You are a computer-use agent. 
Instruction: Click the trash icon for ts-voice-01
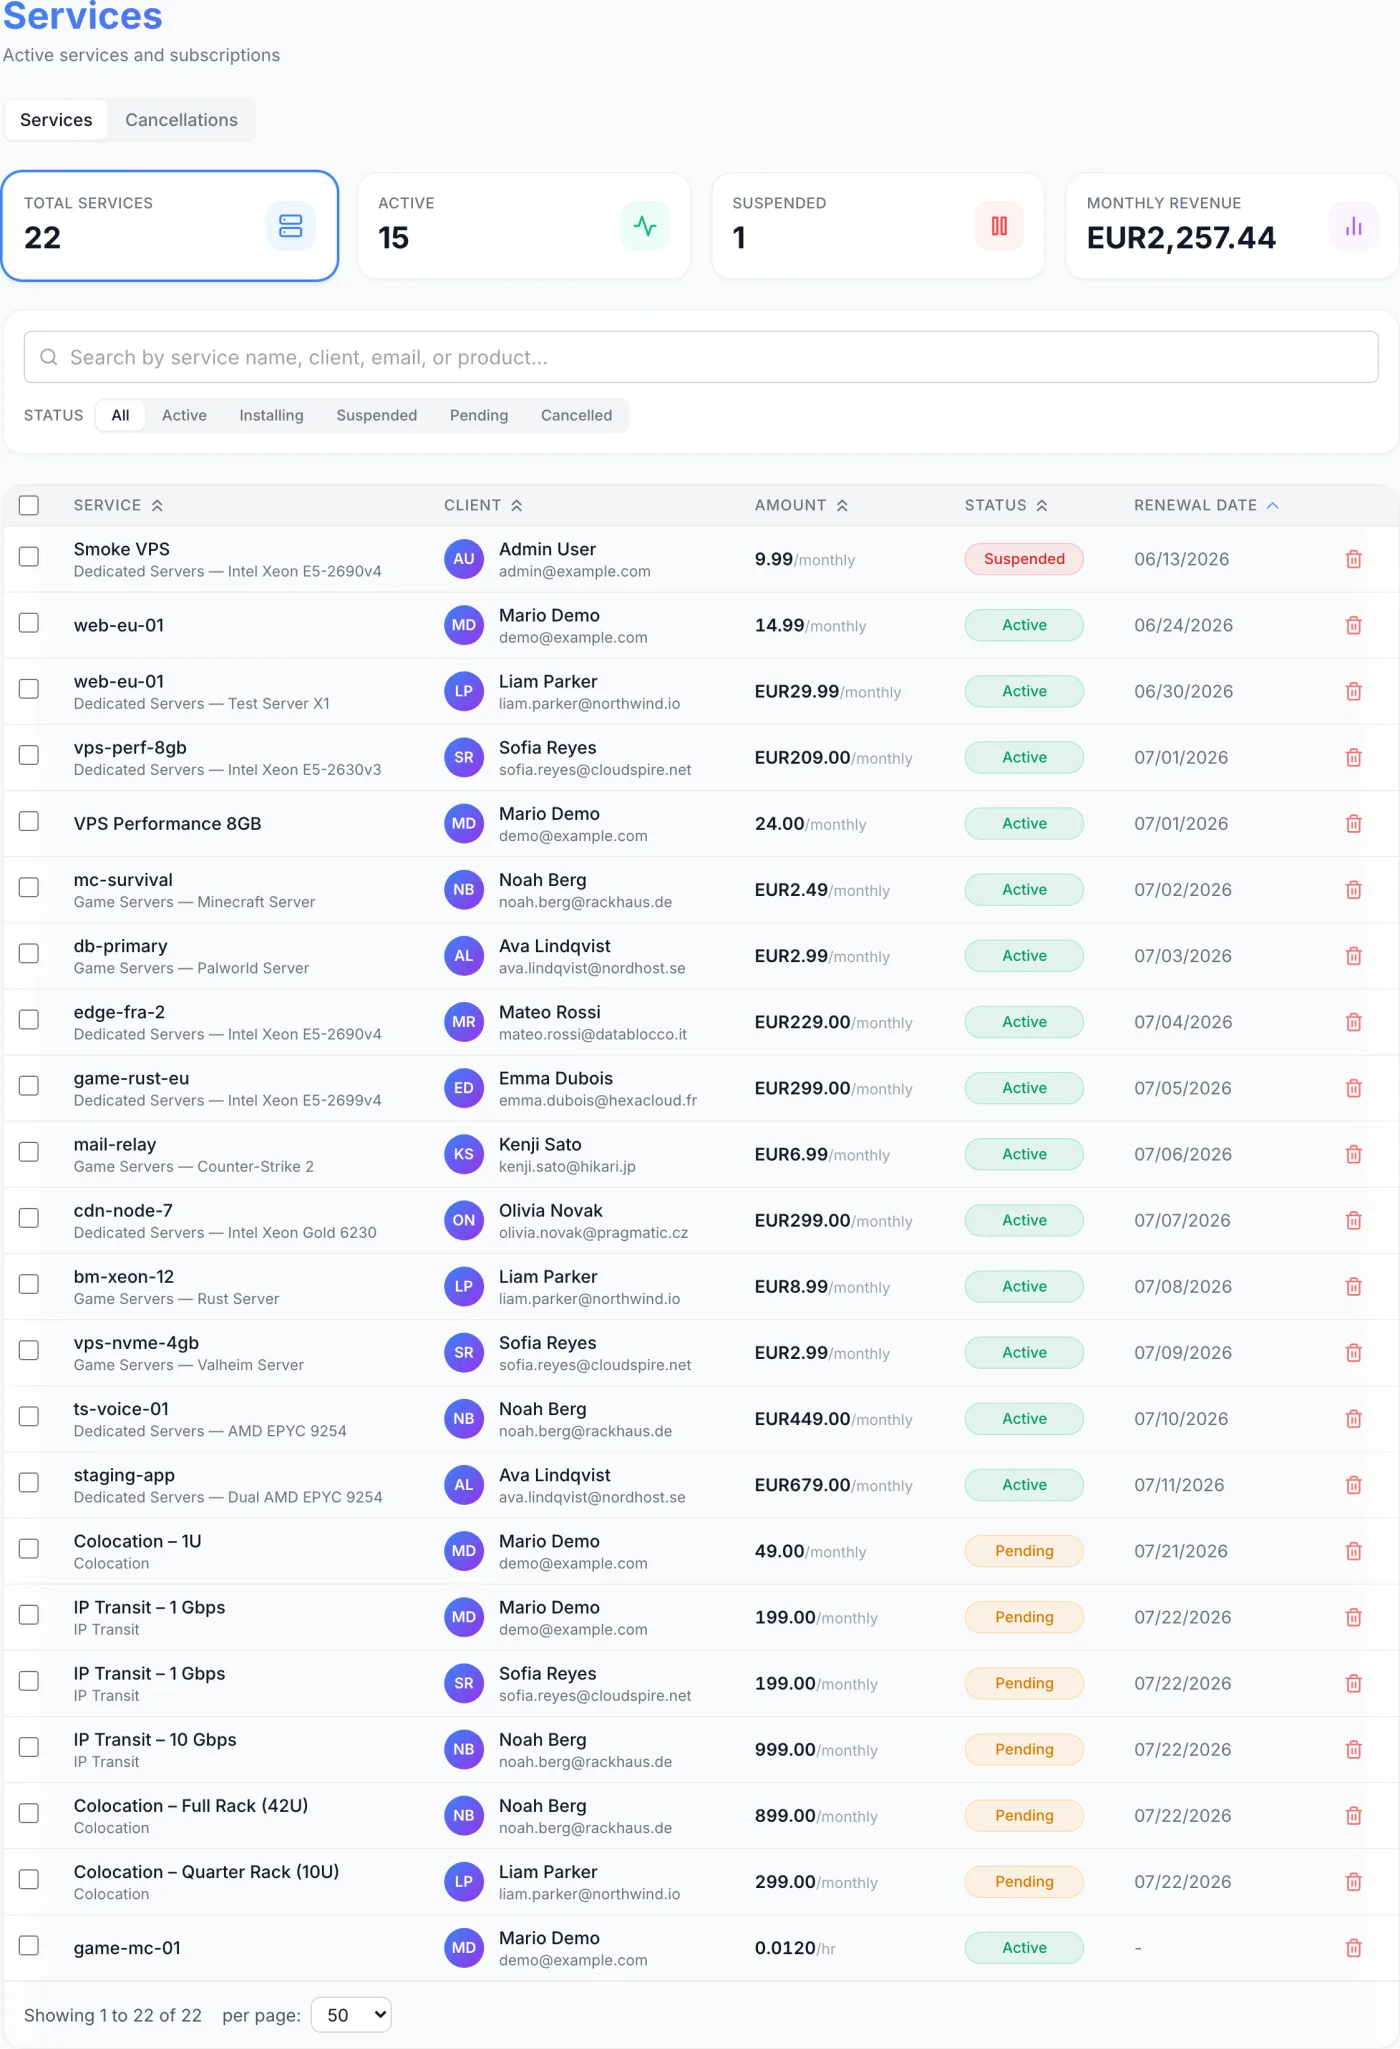click(1353, 1418)
